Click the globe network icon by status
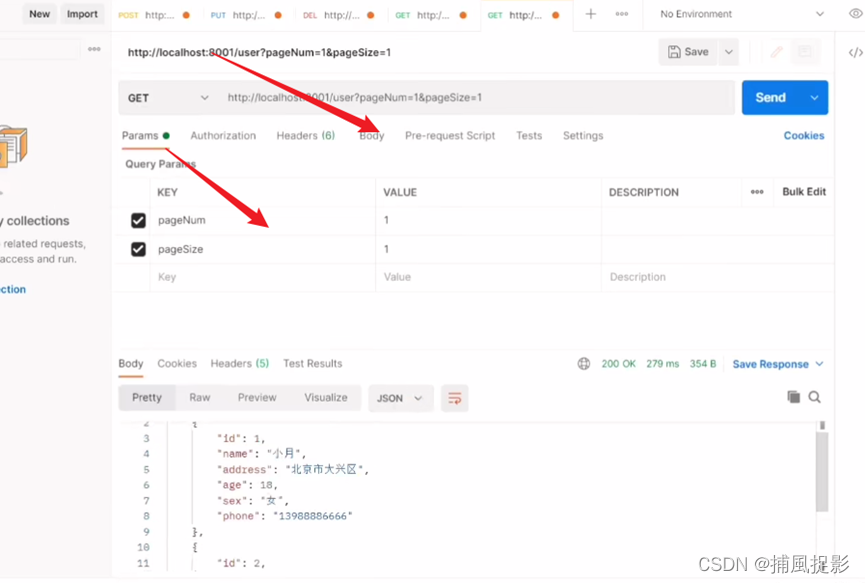 coord(584,364)
